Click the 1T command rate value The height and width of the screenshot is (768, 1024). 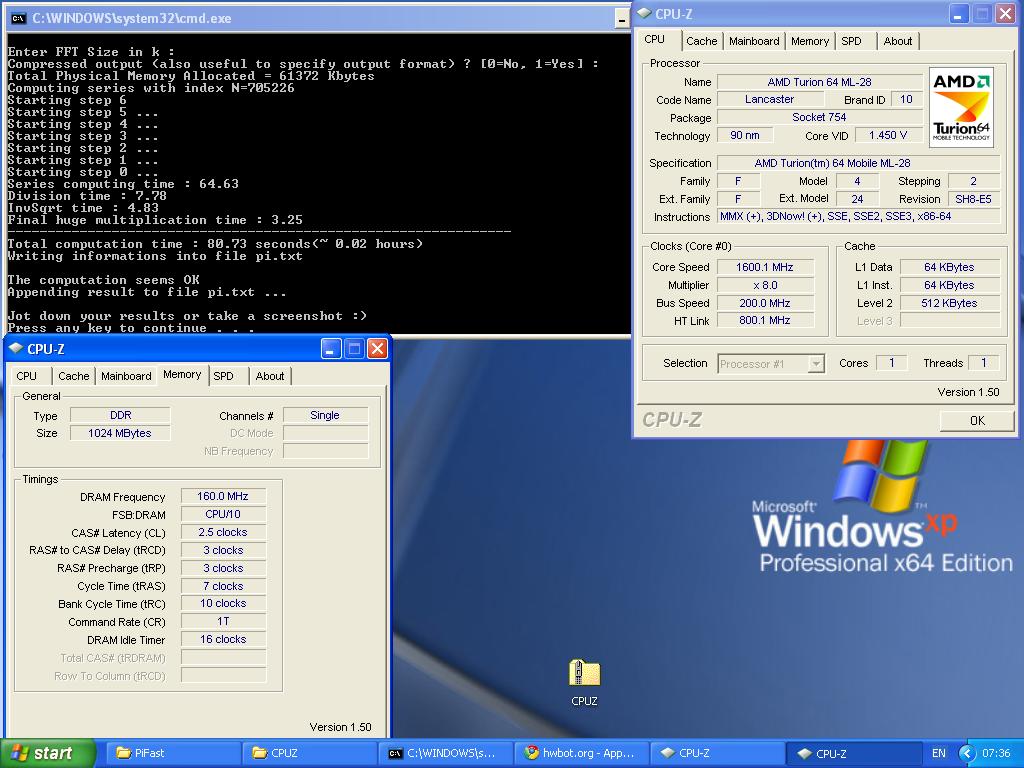click(x=223, y=622)
